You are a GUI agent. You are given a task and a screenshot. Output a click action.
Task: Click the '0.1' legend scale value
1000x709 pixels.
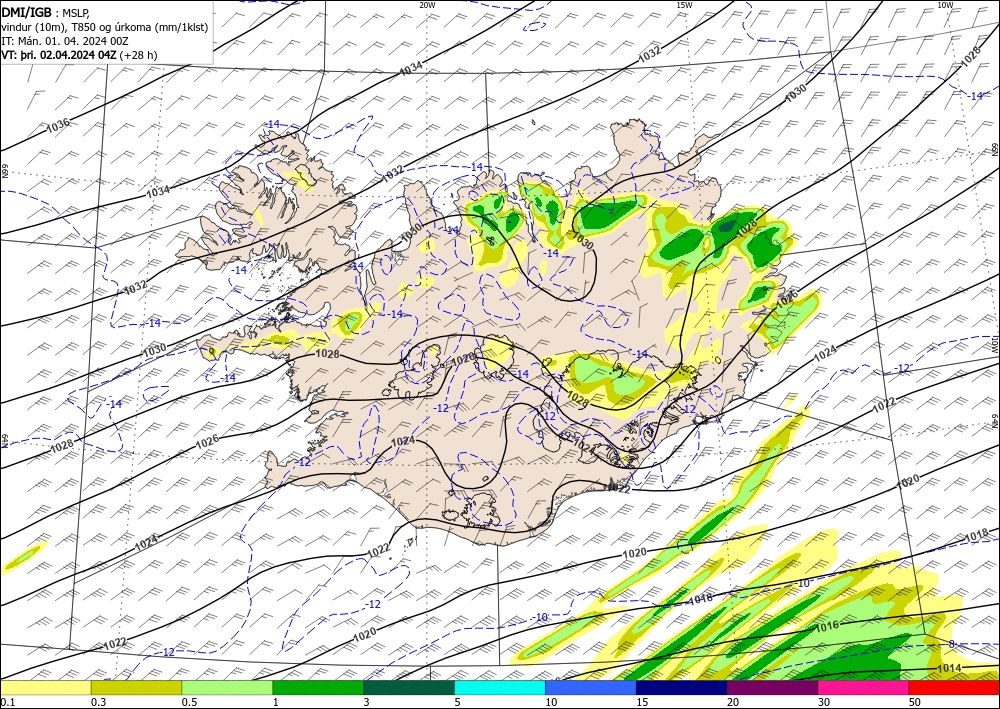click(x=6, y=702)
